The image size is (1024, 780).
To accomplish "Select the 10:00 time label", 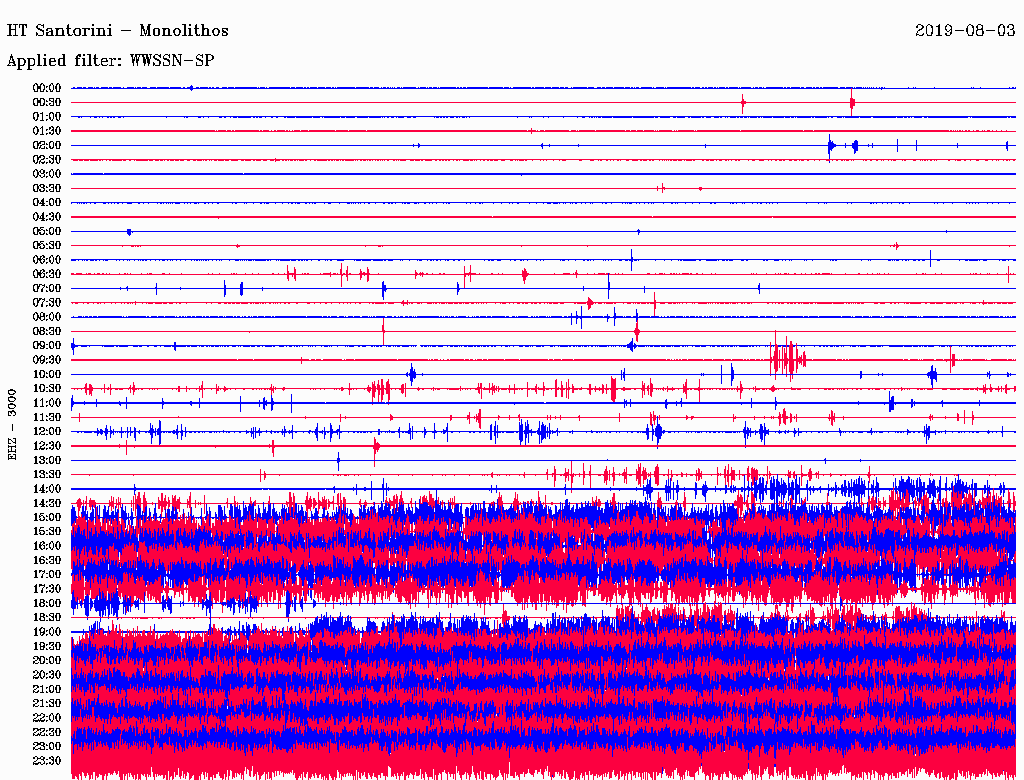I will 47,374.
